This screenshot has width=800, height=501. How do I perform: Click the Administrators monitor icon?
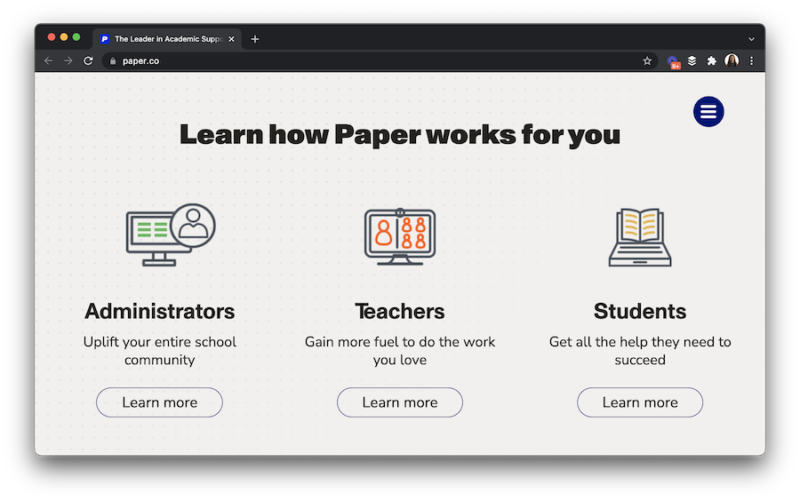(x=169, y=235)
